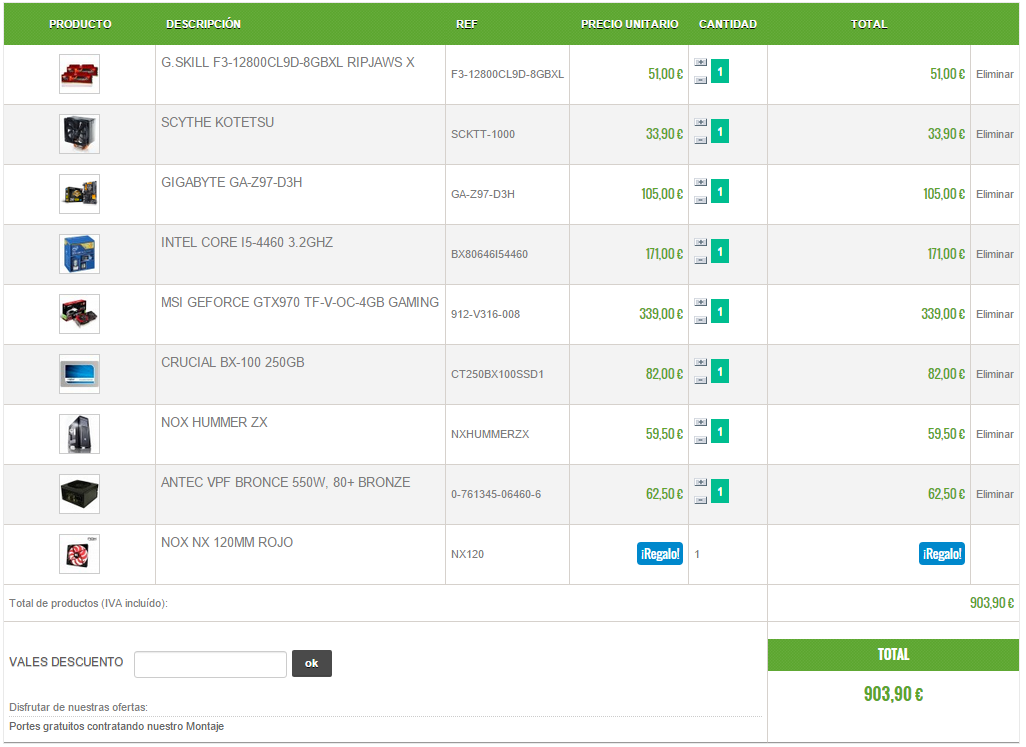
Task: Open G.SKILL F3-12800CL9D-8GBXL Ripjaws X description link
Action: pyautogui.click(x=288, y=63)
